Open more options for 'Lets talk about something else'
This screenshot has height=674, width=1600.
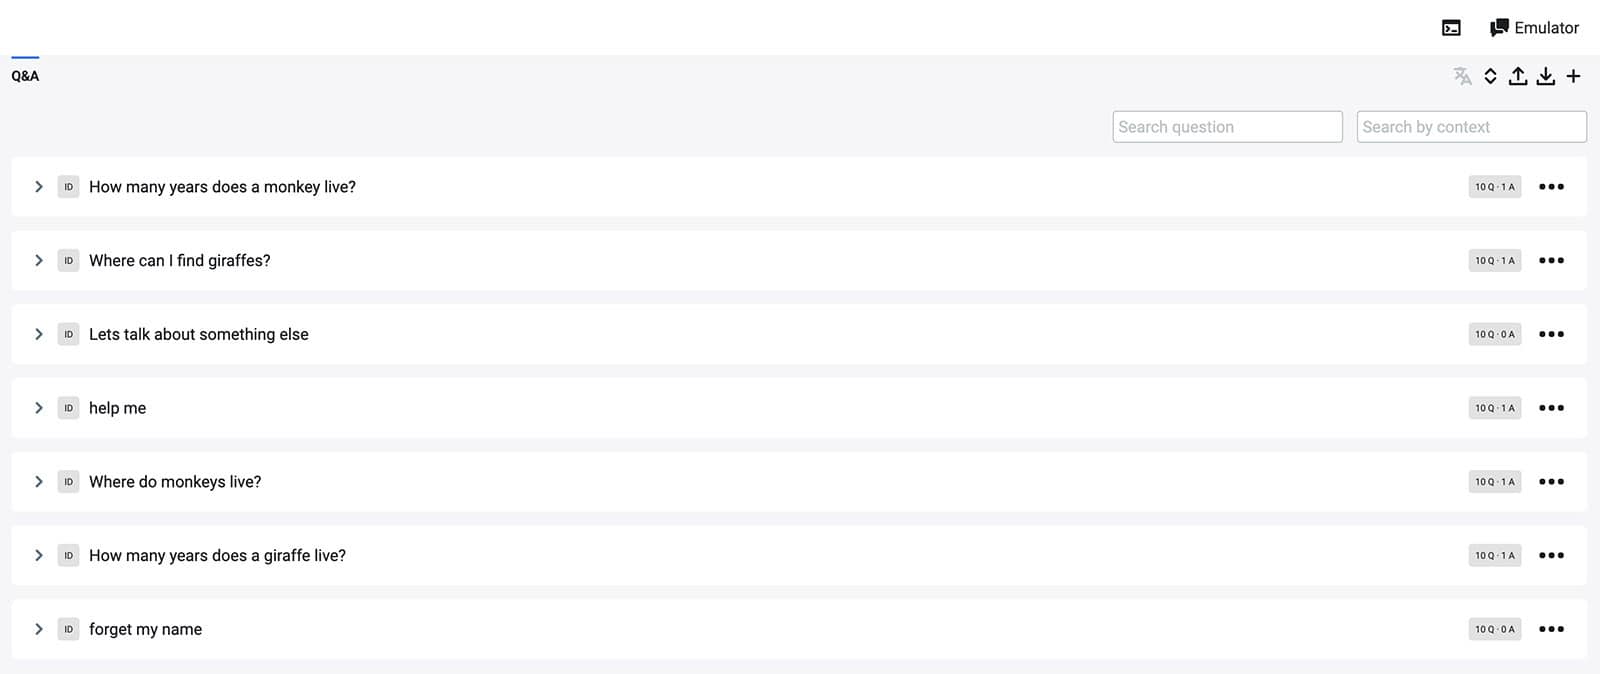tap(1551, 334)
